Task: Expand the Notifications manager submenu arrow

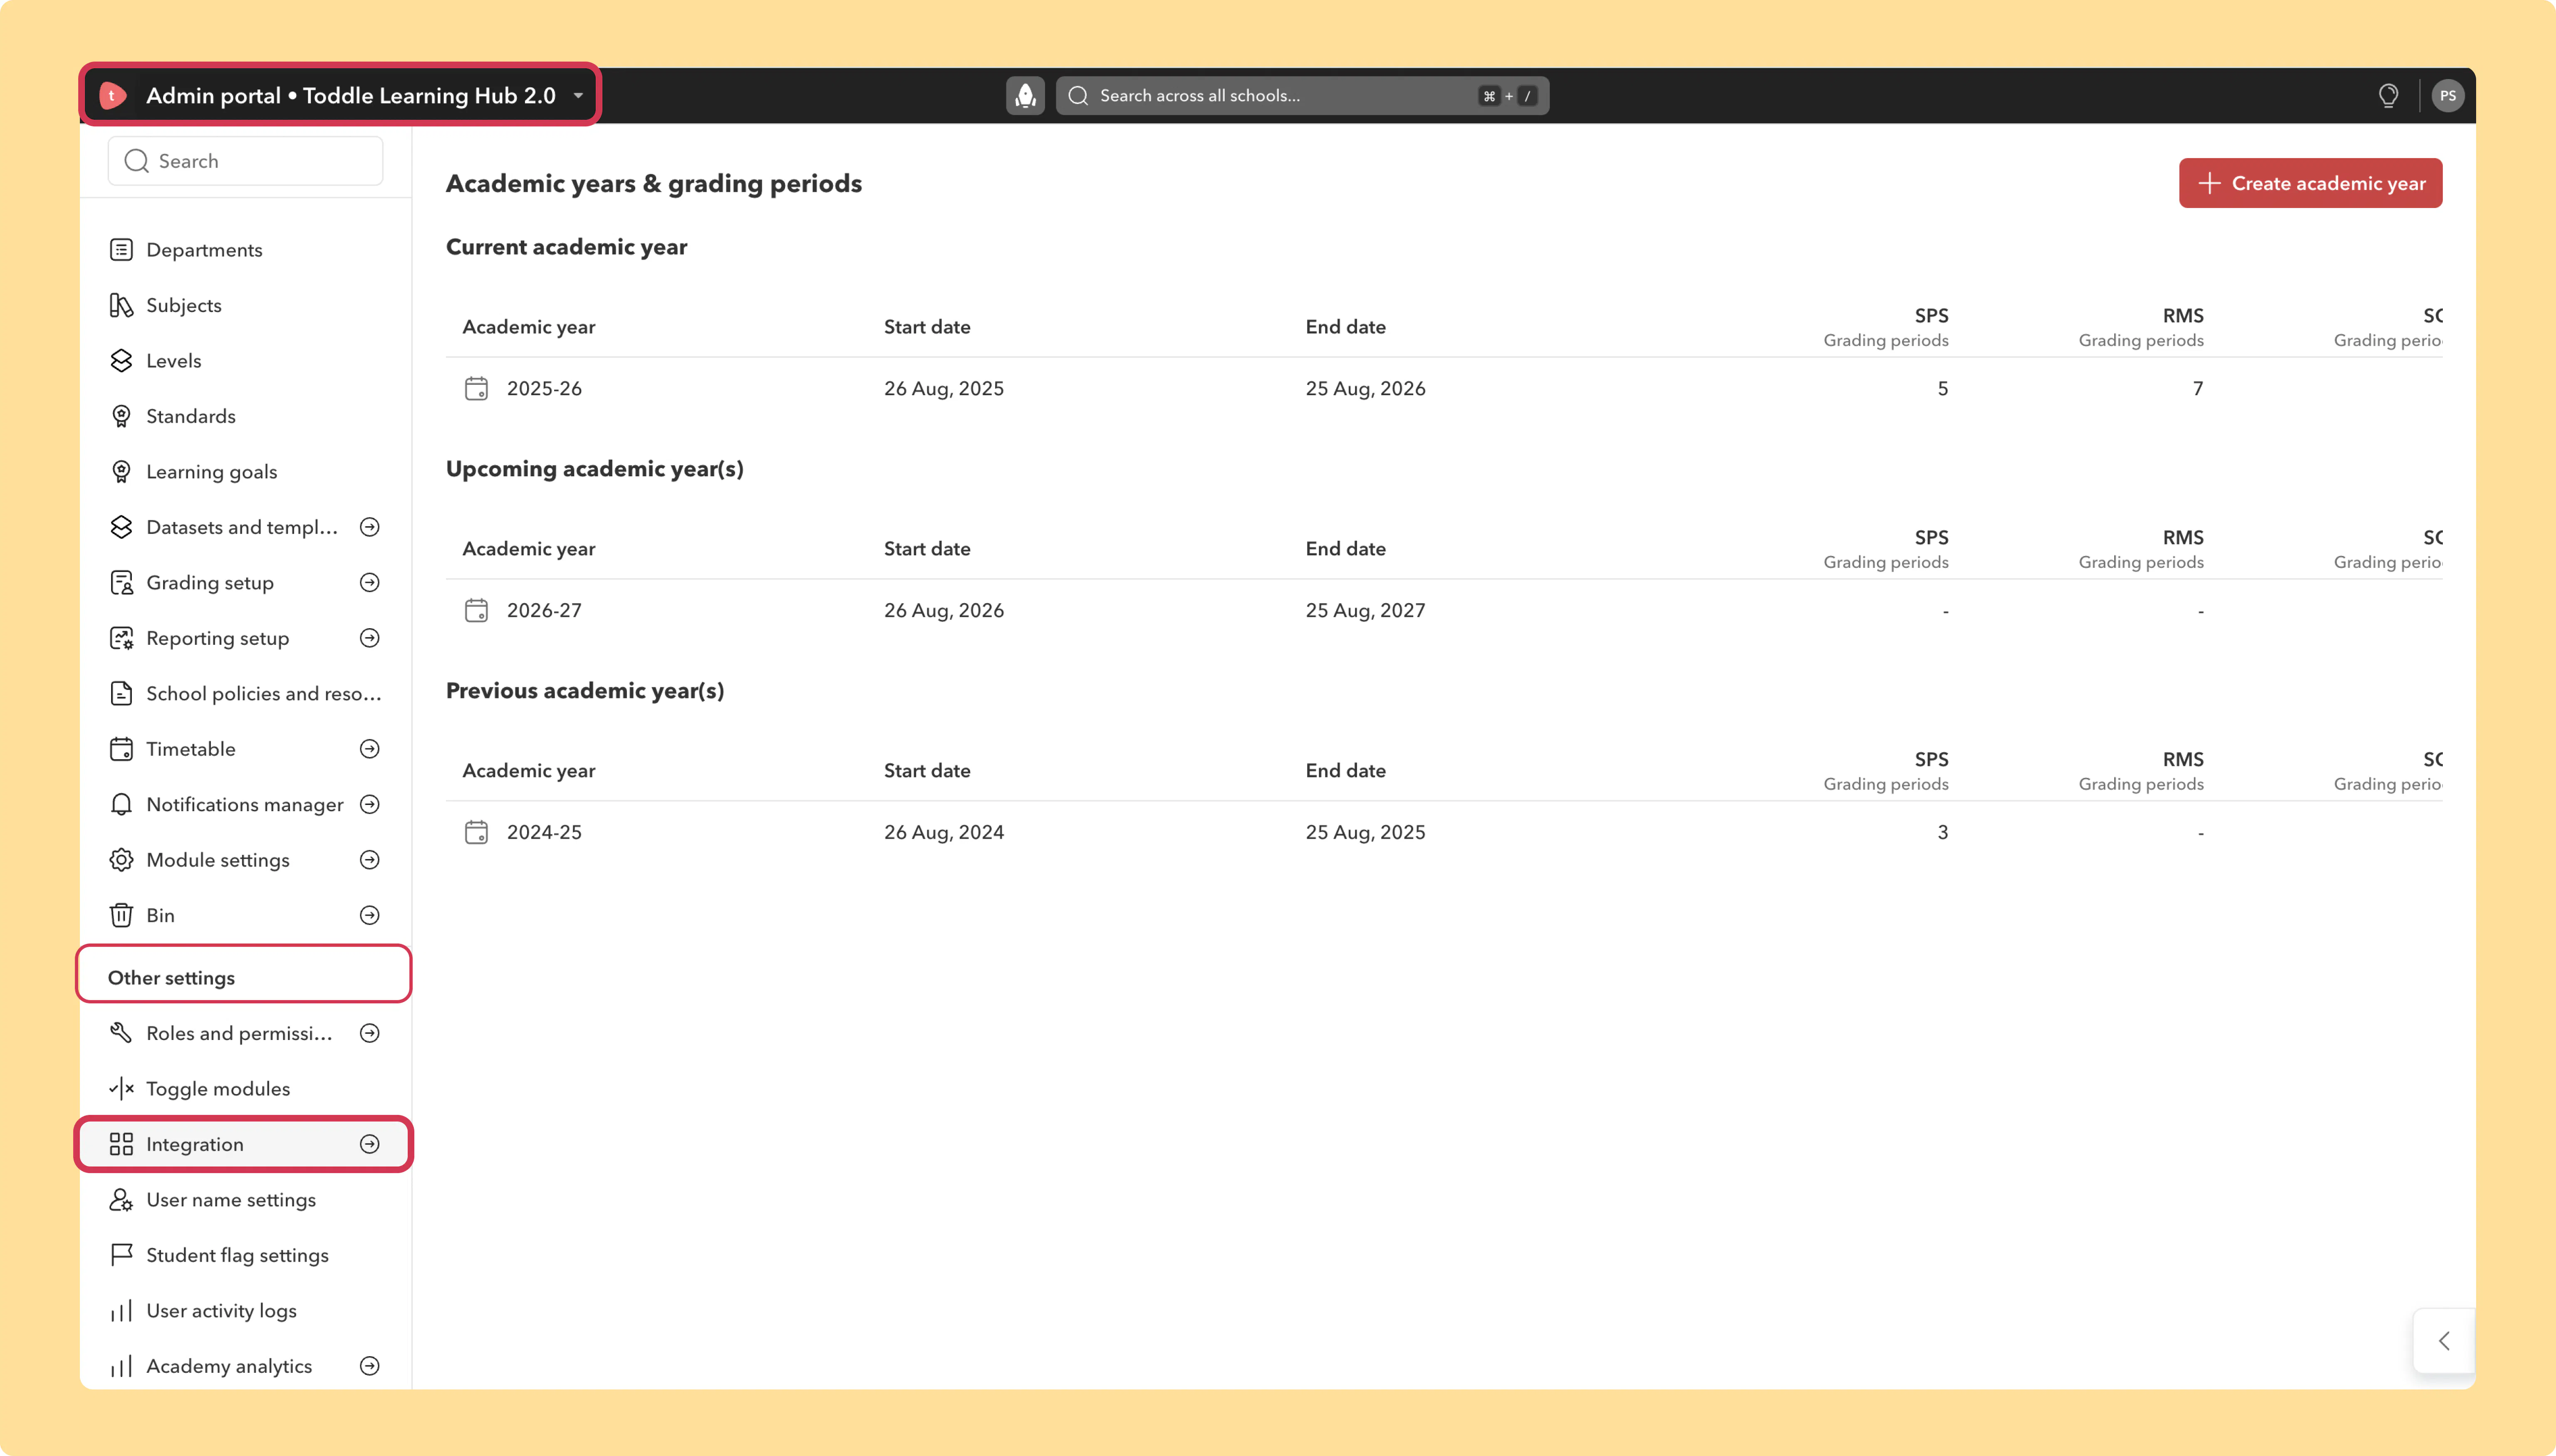Action: point(370,804)
